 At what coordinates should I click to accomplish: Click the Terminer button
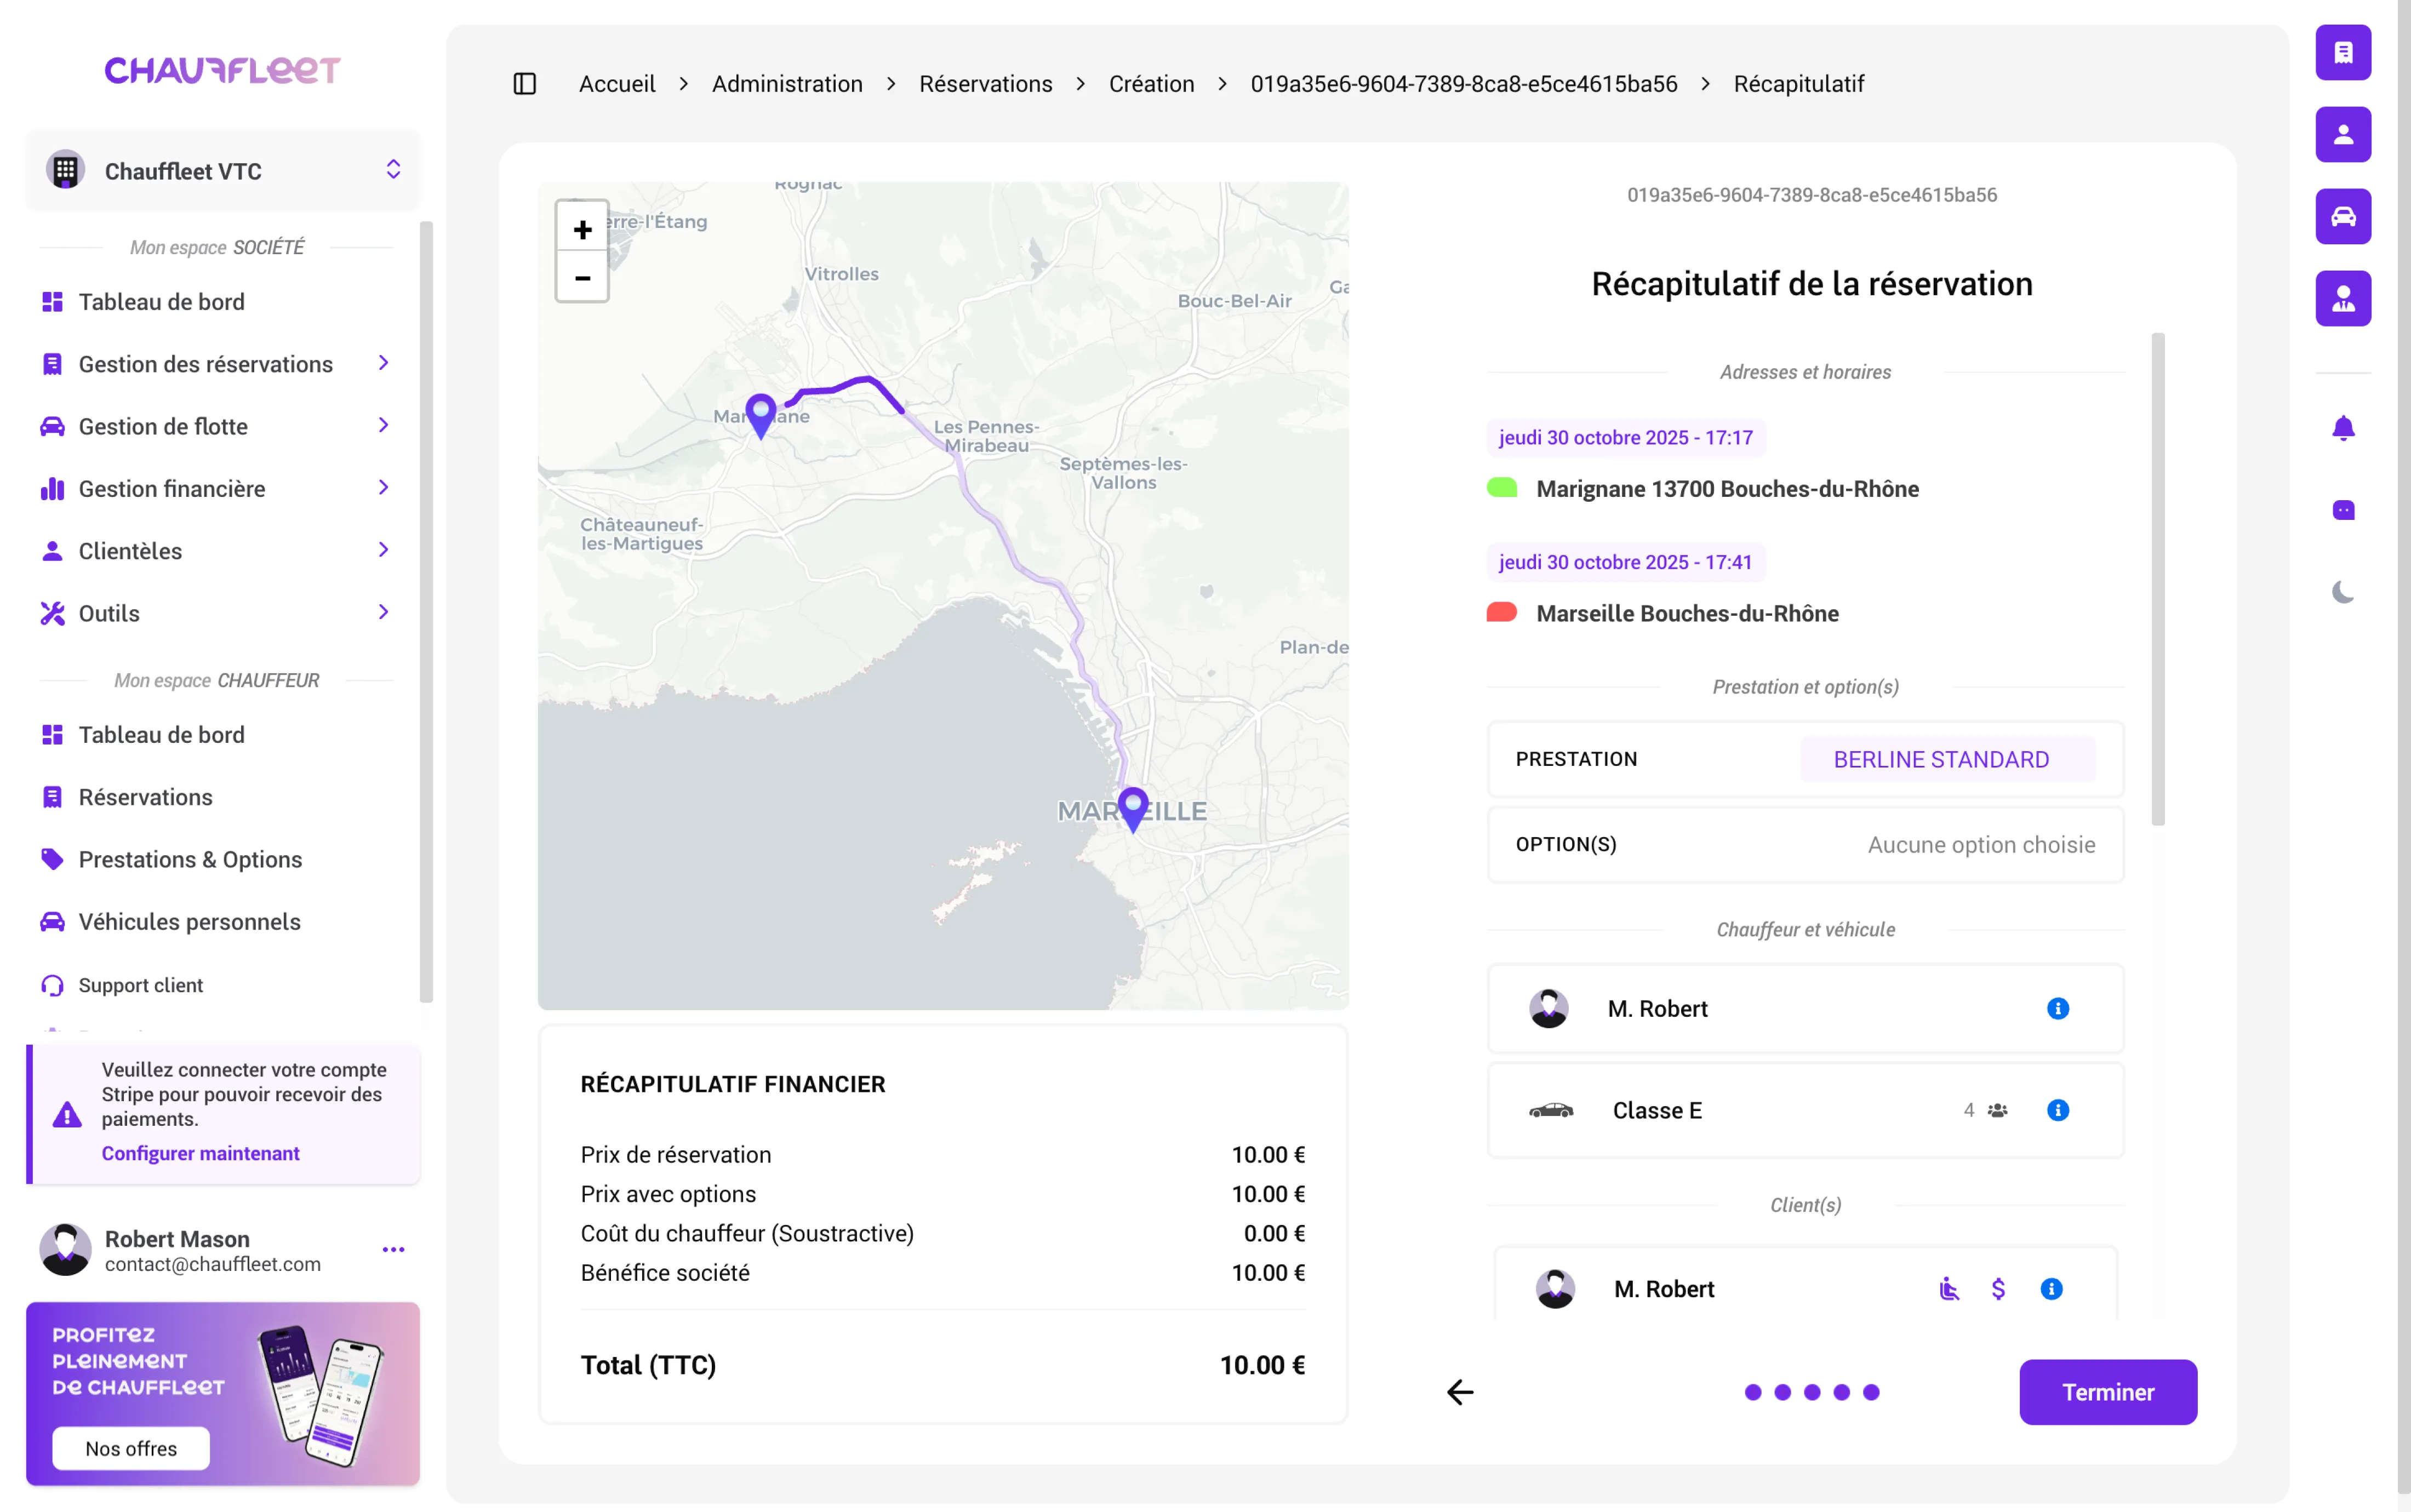(x=2107, y=1392)
